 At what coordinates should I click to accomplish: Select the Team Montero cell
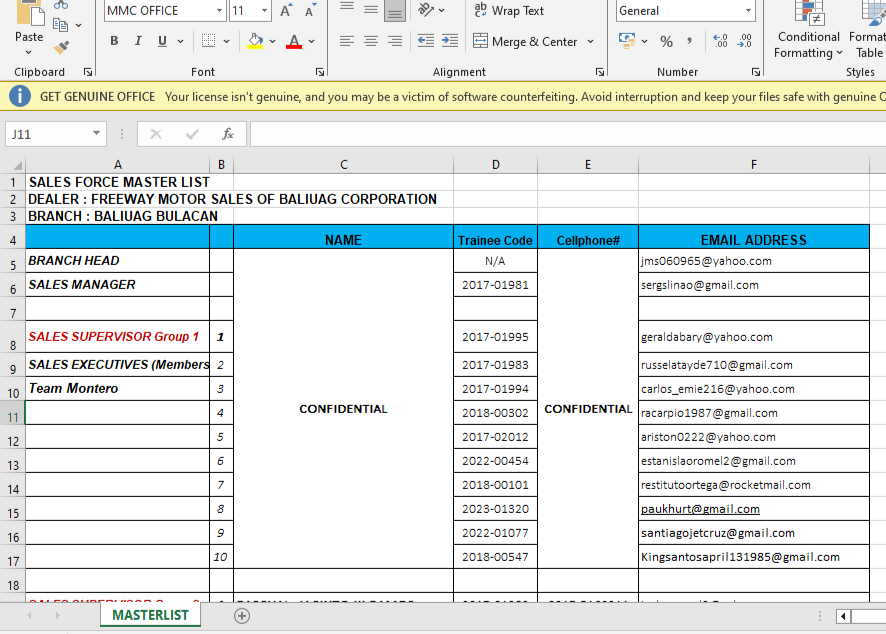(x=118, y=389)
